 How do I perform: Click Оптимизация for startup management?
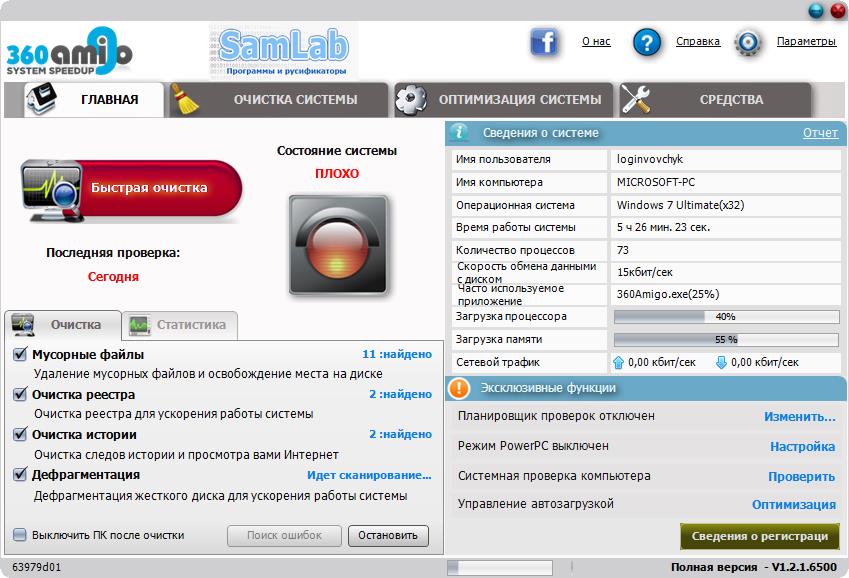click(794, 504)
